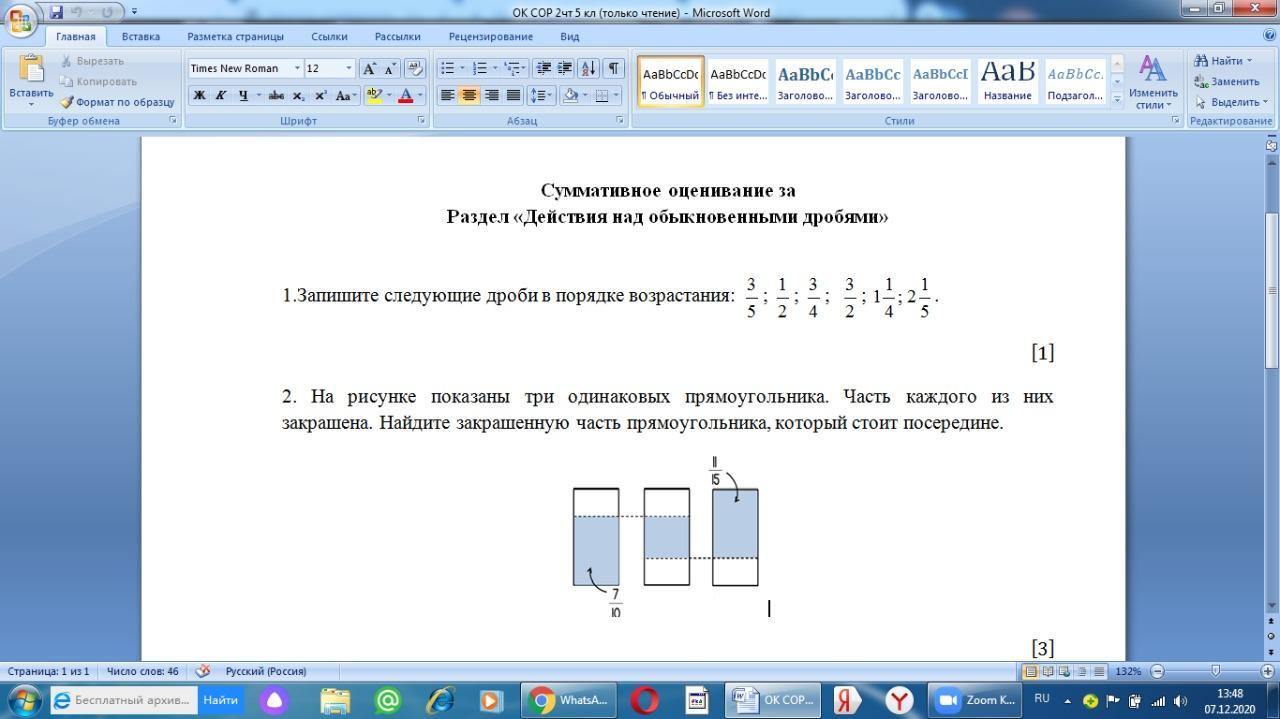Image resolution: width=1280 pixels, height=719 pixels.
Task: Apply the Обычный style
Action: pos(671,82)
